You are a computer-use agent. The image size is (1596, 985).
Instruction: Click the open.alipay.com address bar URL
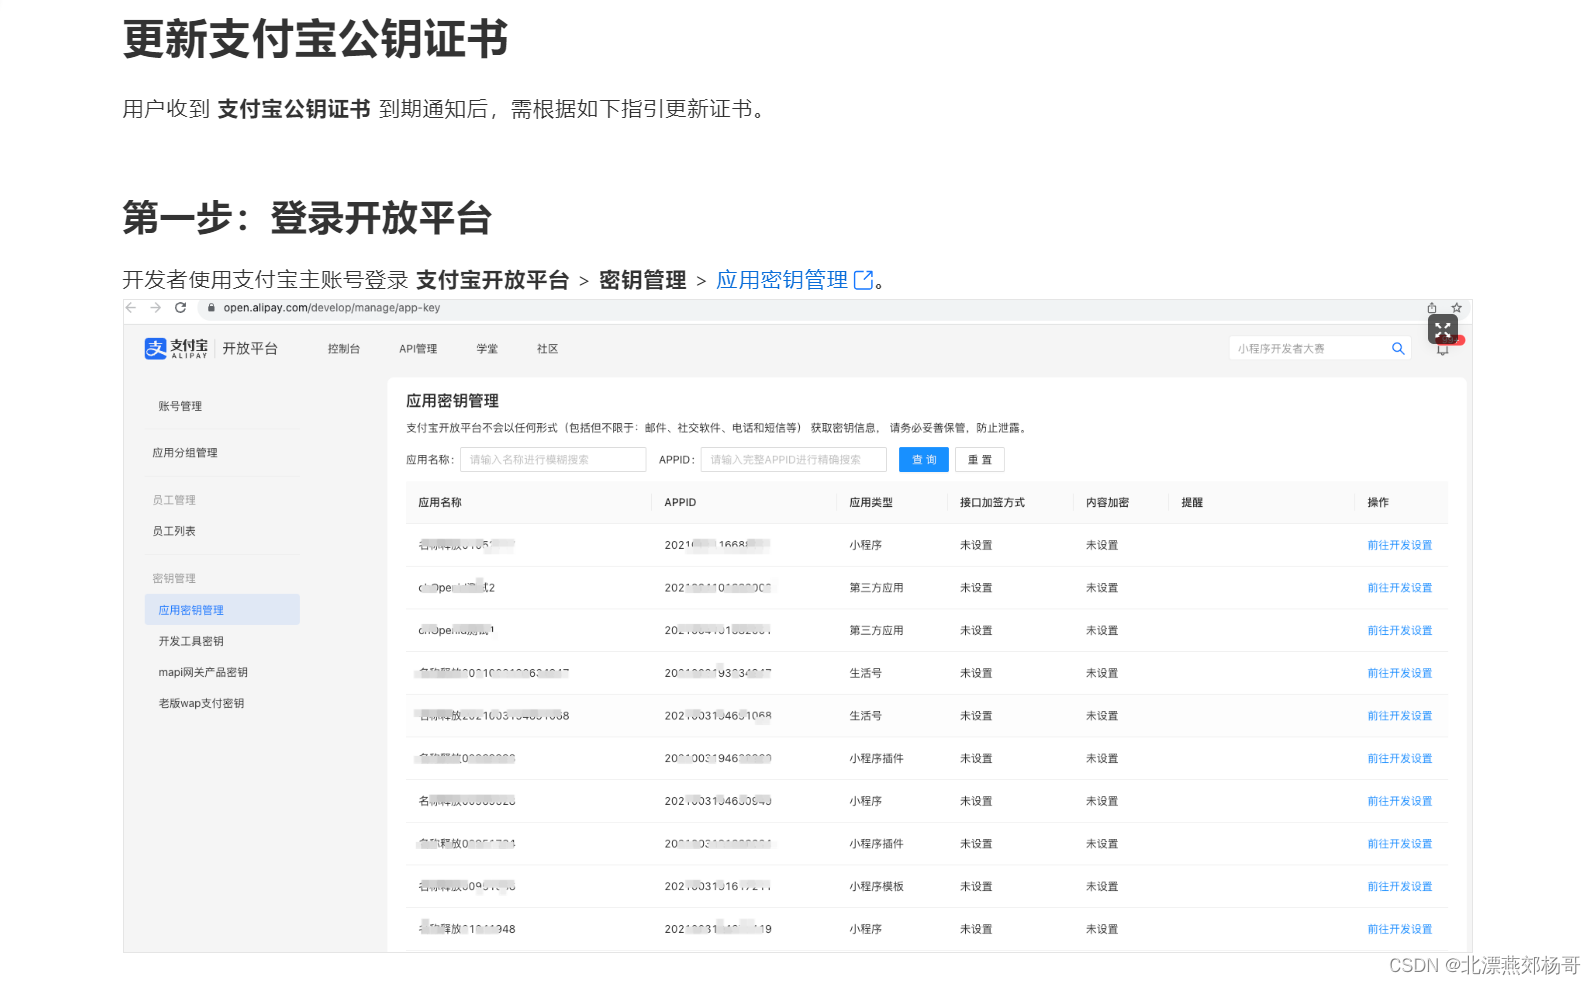[331, 308]
